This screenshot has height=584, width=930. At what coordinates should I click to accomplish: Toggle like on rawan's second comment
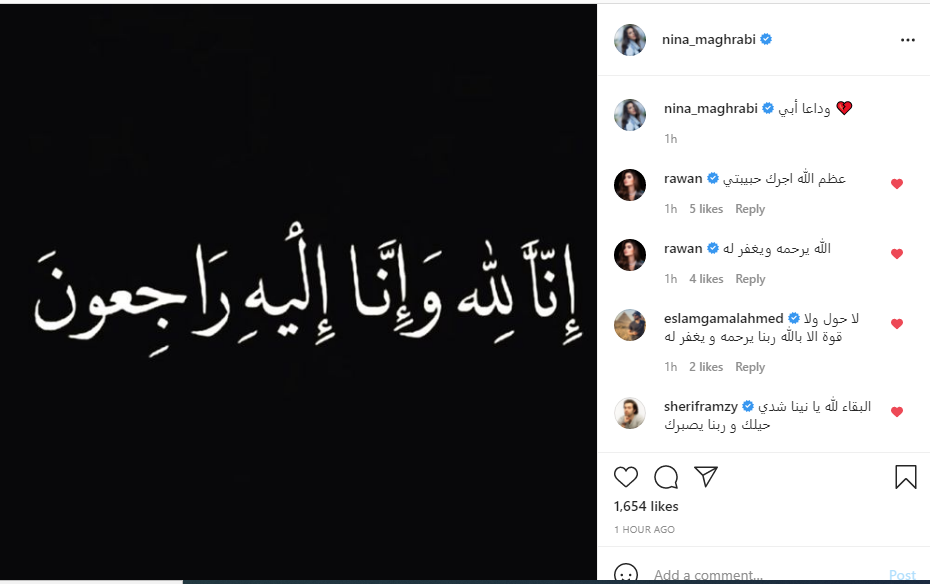click(897, 254)
